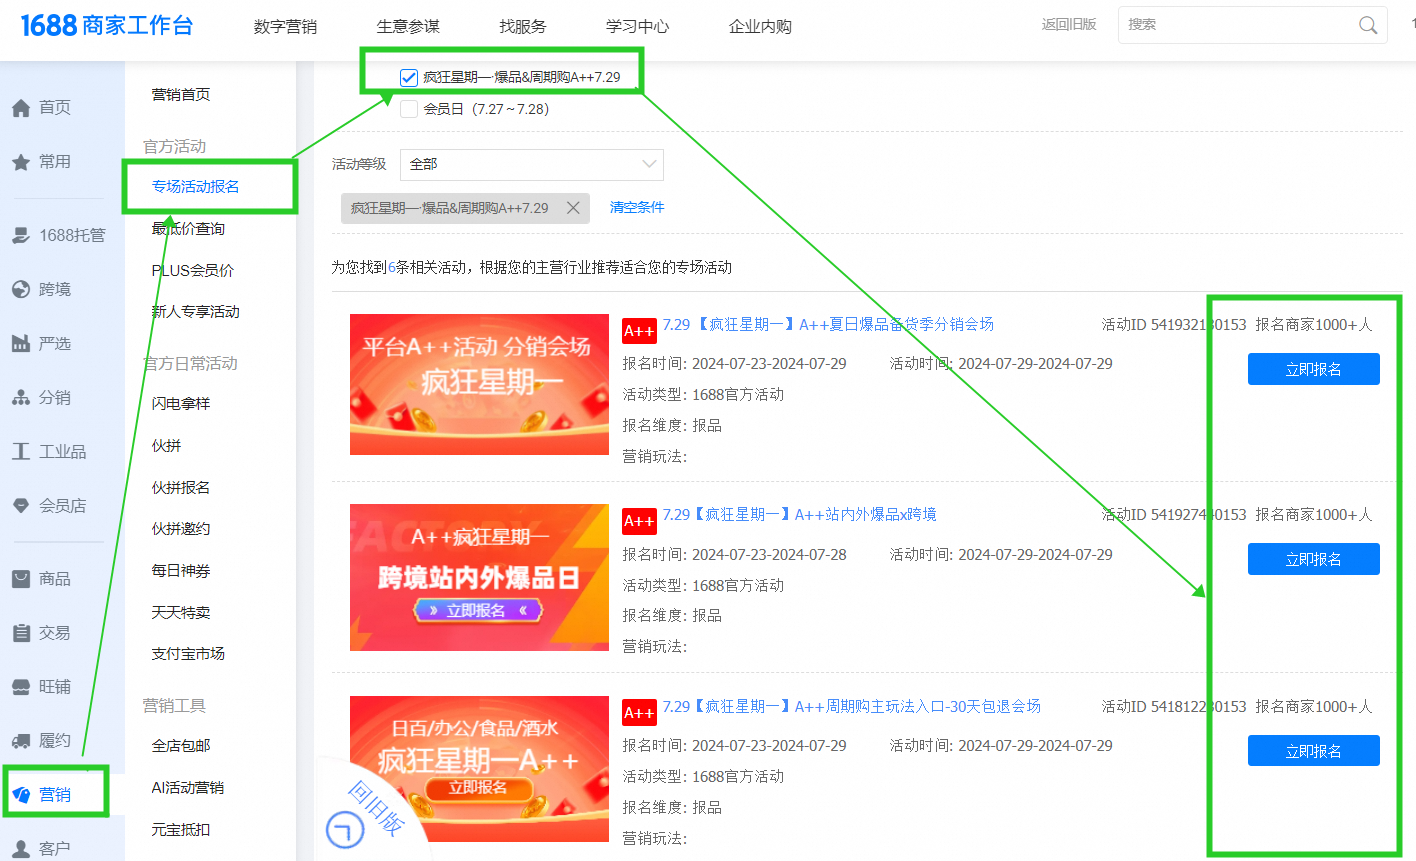The width and height of the screenshot is (1416, 861).
Task: Select 最低价查询 in the marketing submenu
Action: 188,229
